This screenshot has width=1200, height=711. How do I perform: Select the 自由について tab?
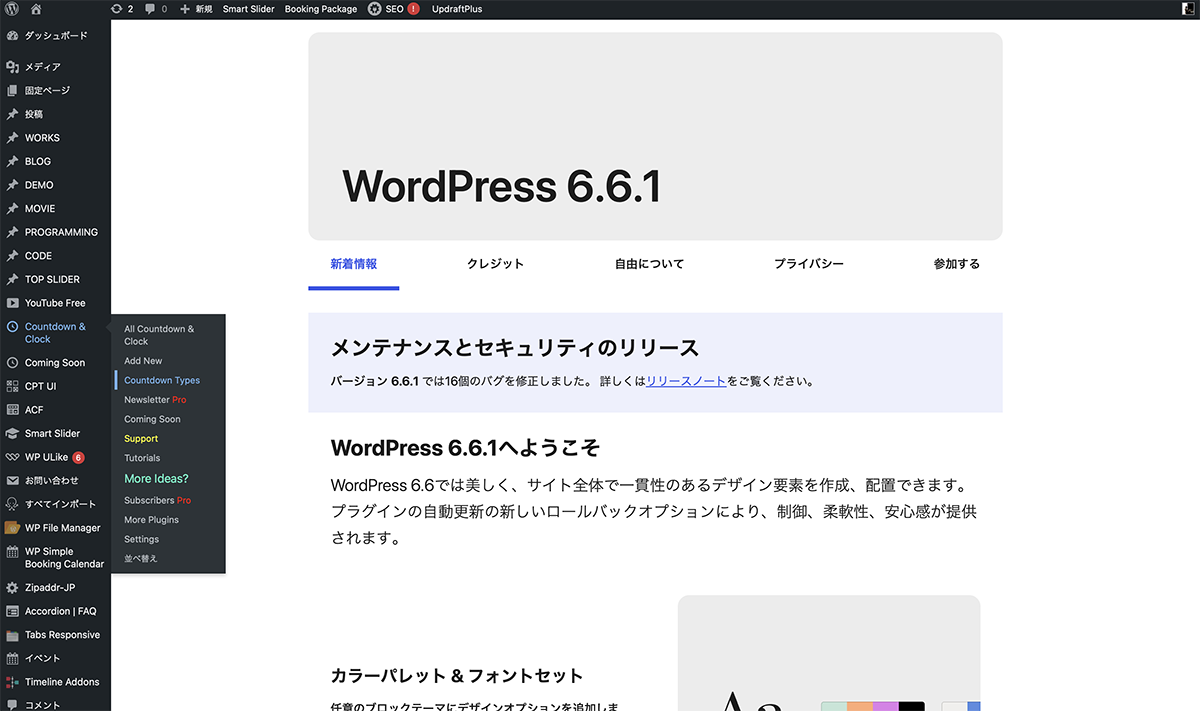pyautogui.click(x=649, y=264)
